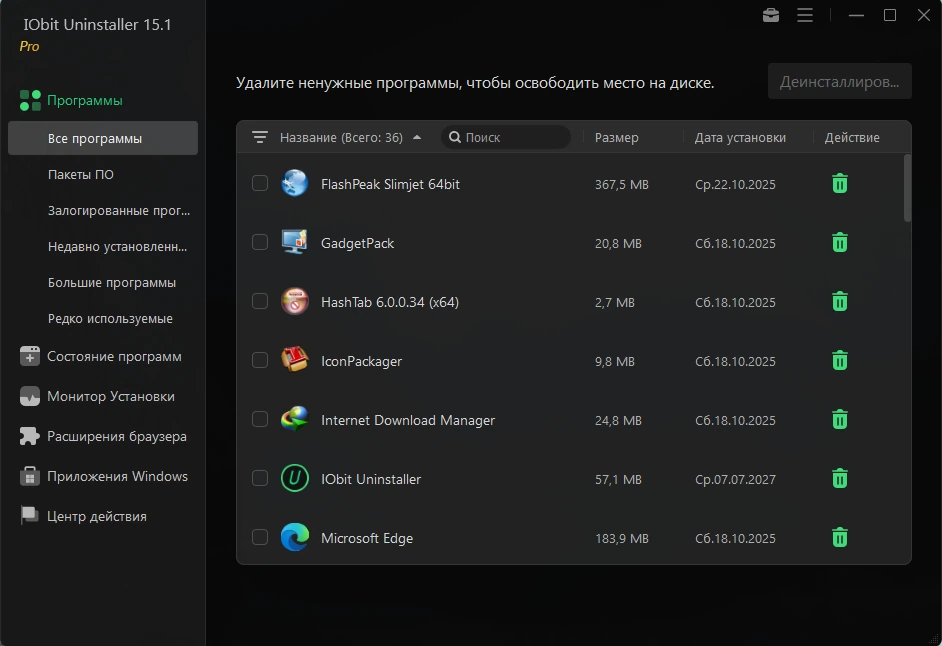The image size is (942, 646).
Task: Uninstall IObit Uninstaller via trash icon
Action: [840, 478]
